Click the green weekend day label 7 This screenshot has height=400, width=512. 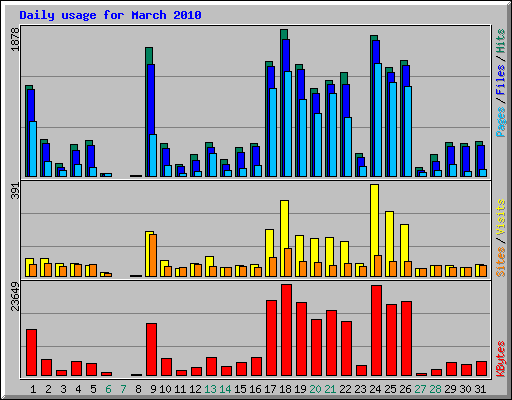tap(123, 389)
